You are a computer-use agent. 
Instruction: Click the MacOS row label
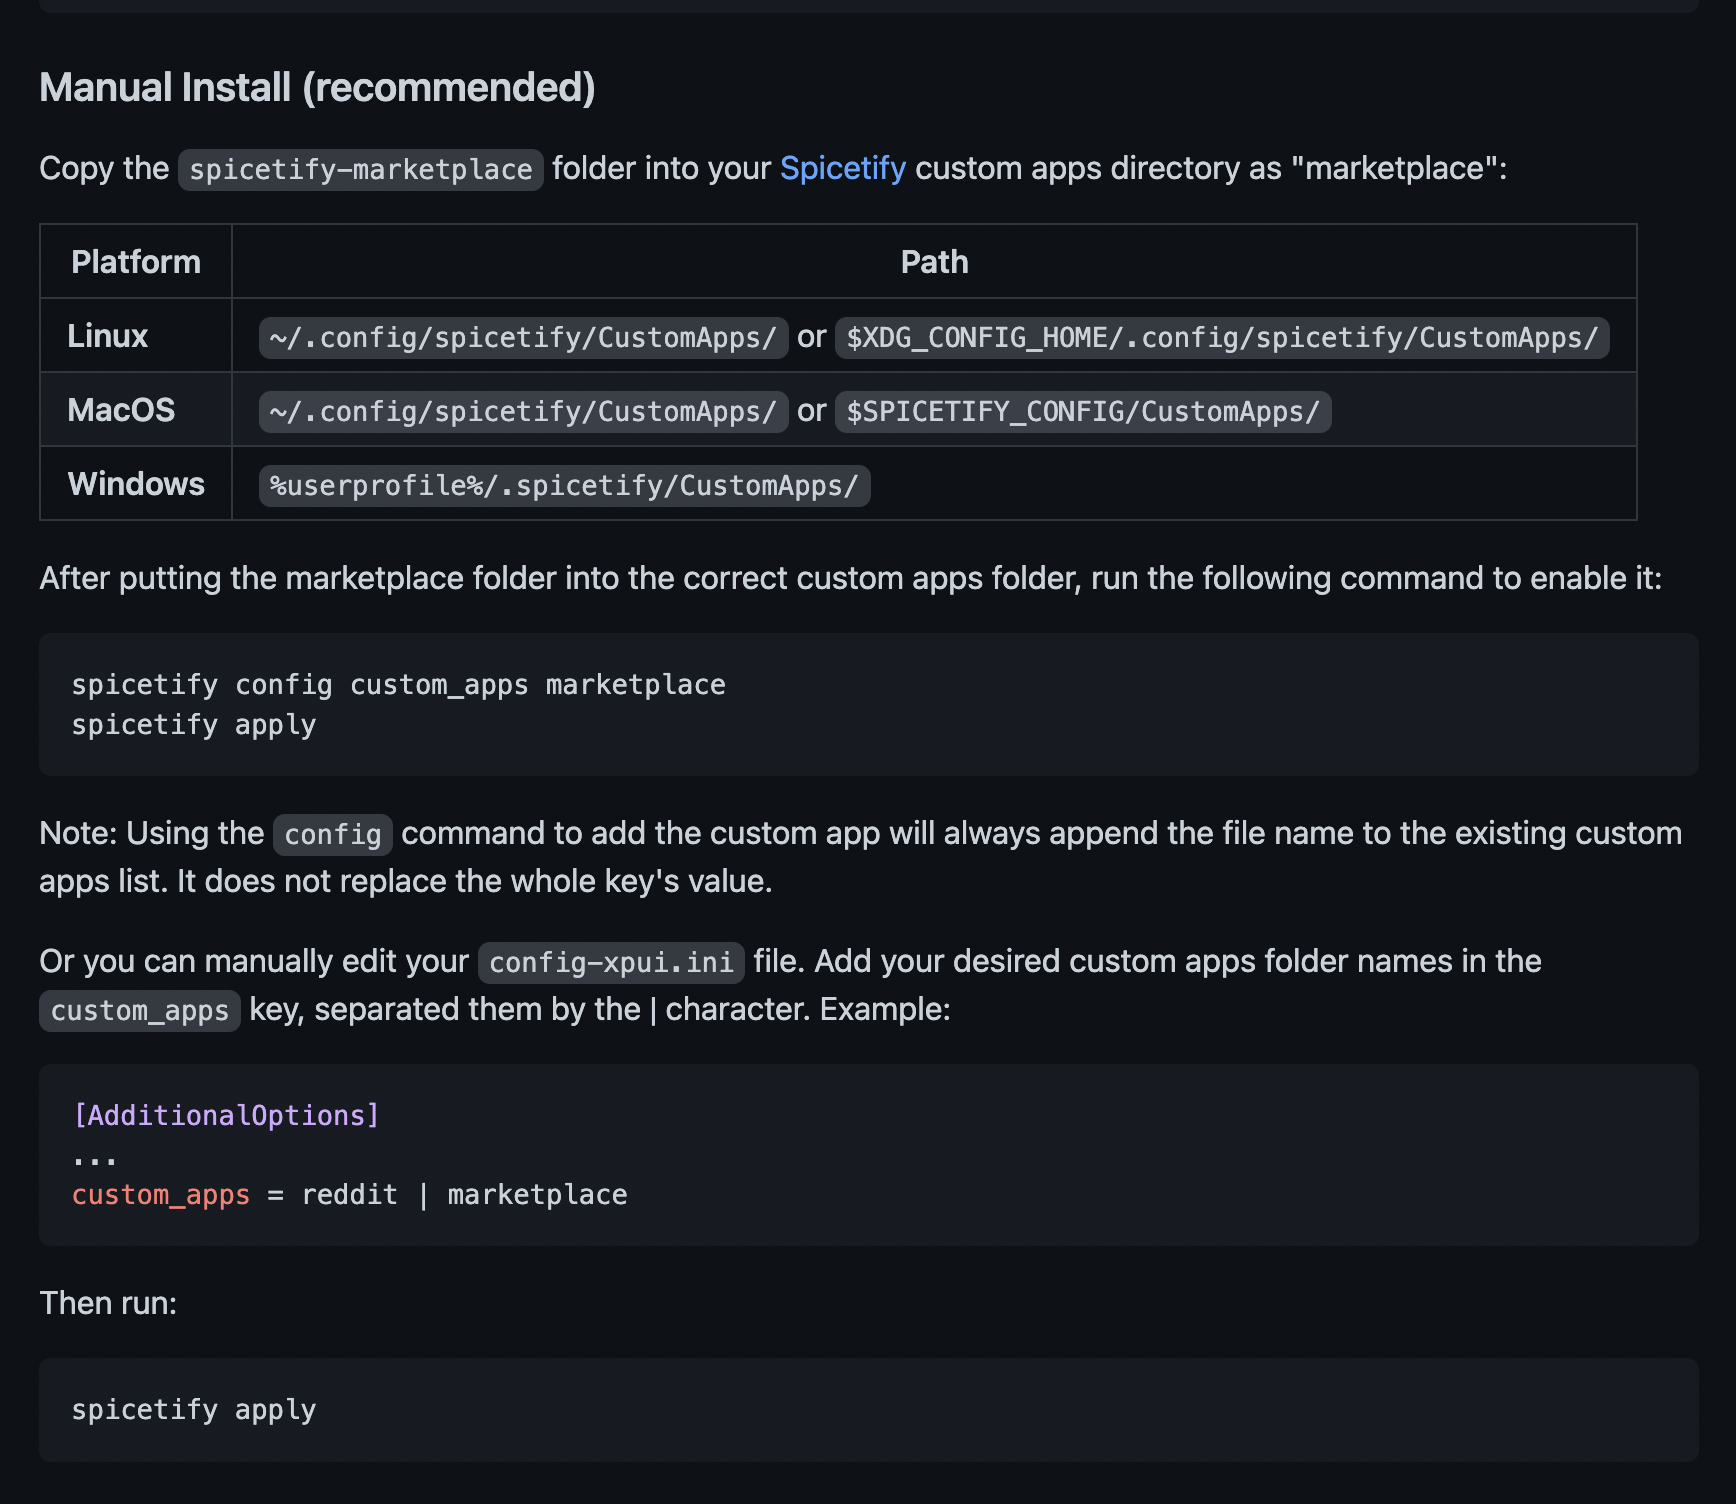(x=121, y=409)
